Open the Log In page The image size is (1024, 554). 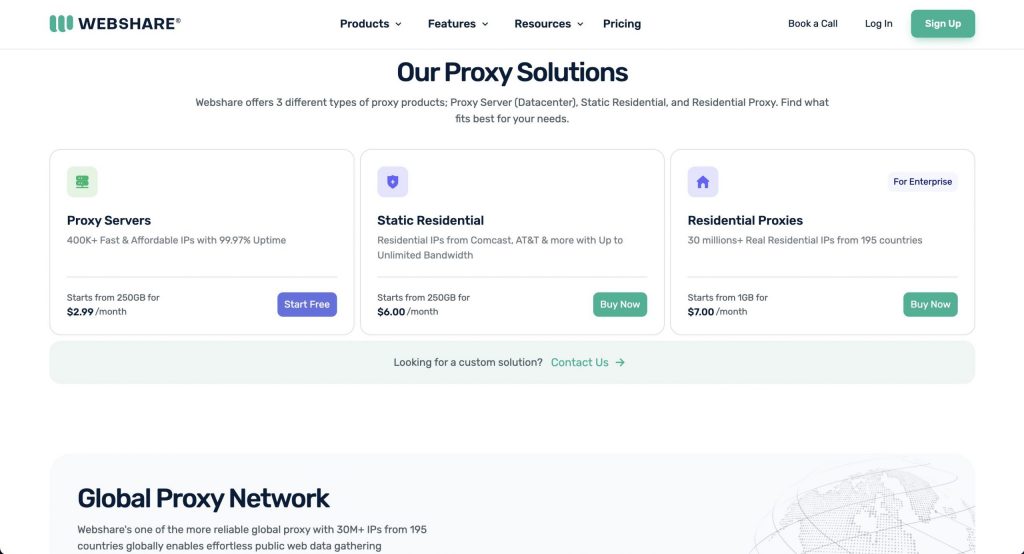pos(878,24)
